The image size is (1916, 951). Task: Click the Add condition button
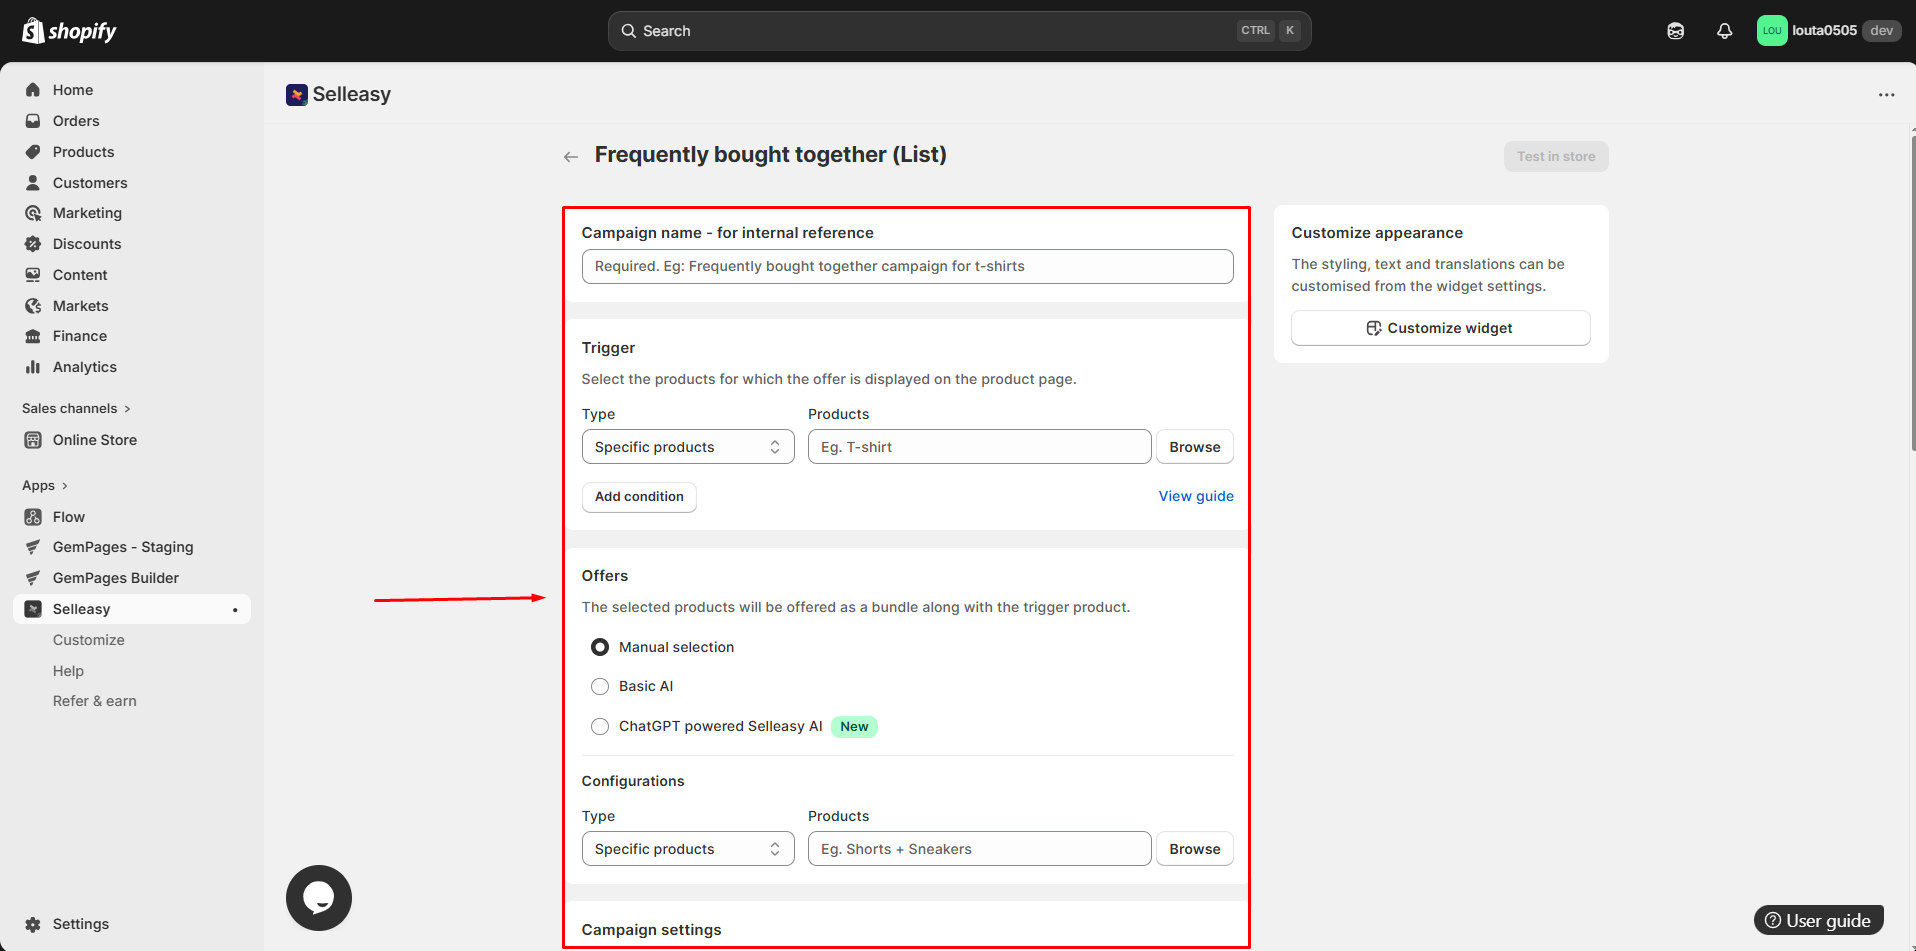(x=639, y=497)
